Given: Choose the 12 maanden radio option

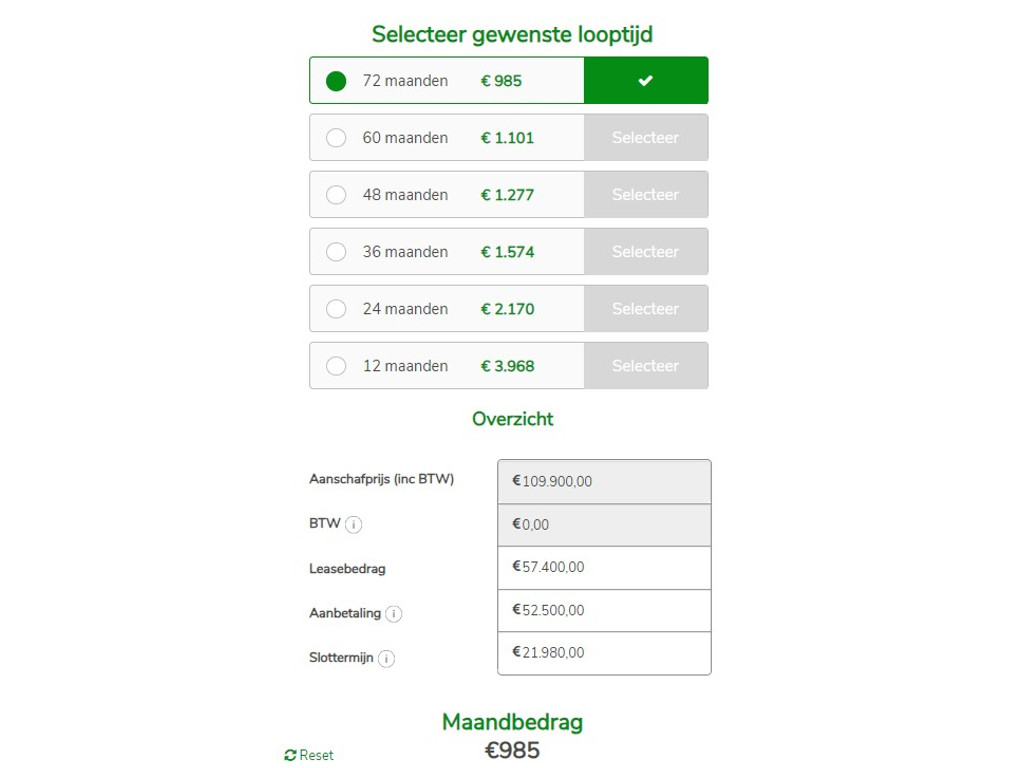Looking at the screenshot, I should pos(336,366).
